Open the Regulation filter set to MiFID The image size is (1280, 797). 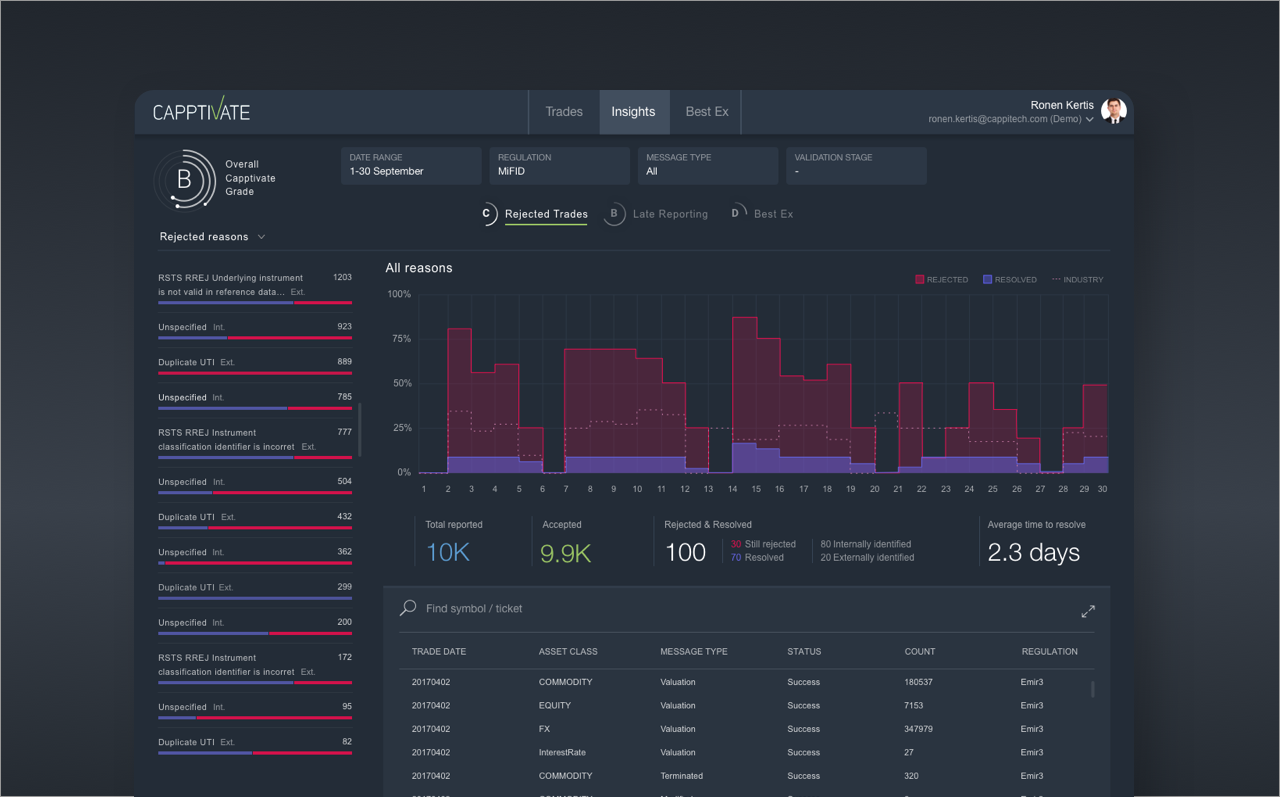coord(559,166)
